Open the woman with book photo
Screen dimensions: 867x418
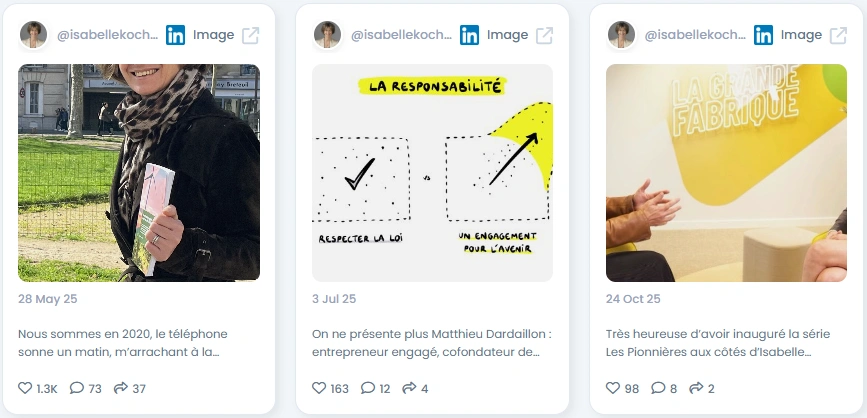click(139, 173)
